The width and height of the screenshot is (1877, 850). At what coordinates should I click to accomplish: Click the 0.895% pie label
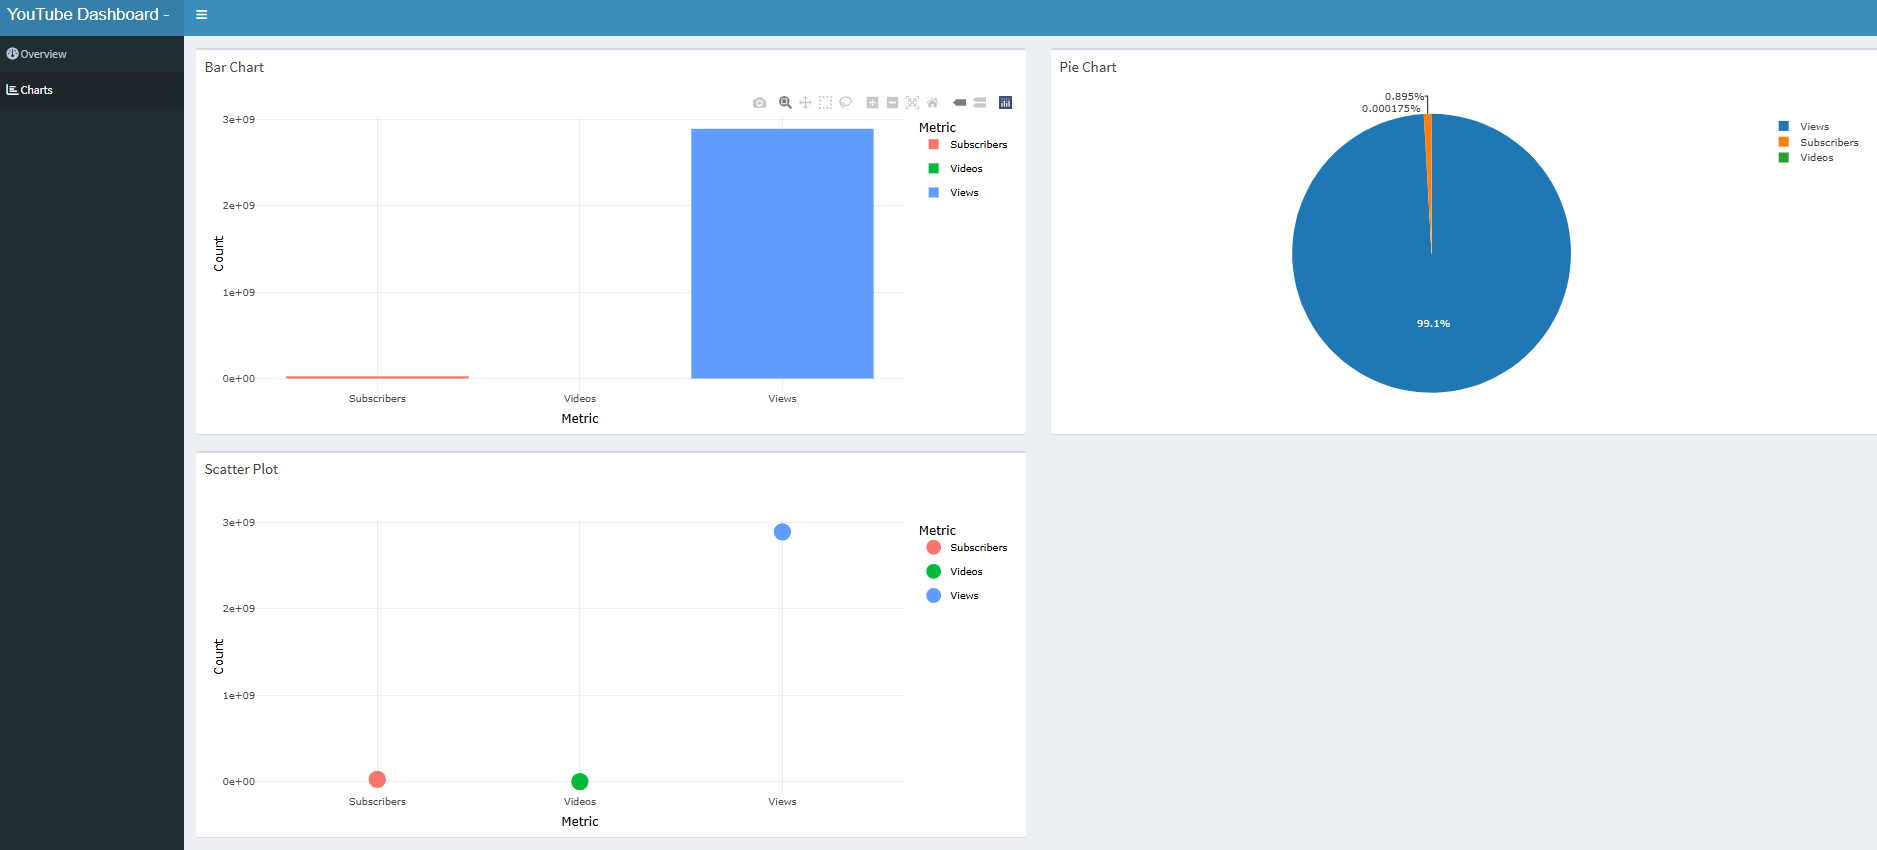(1404, 97)
